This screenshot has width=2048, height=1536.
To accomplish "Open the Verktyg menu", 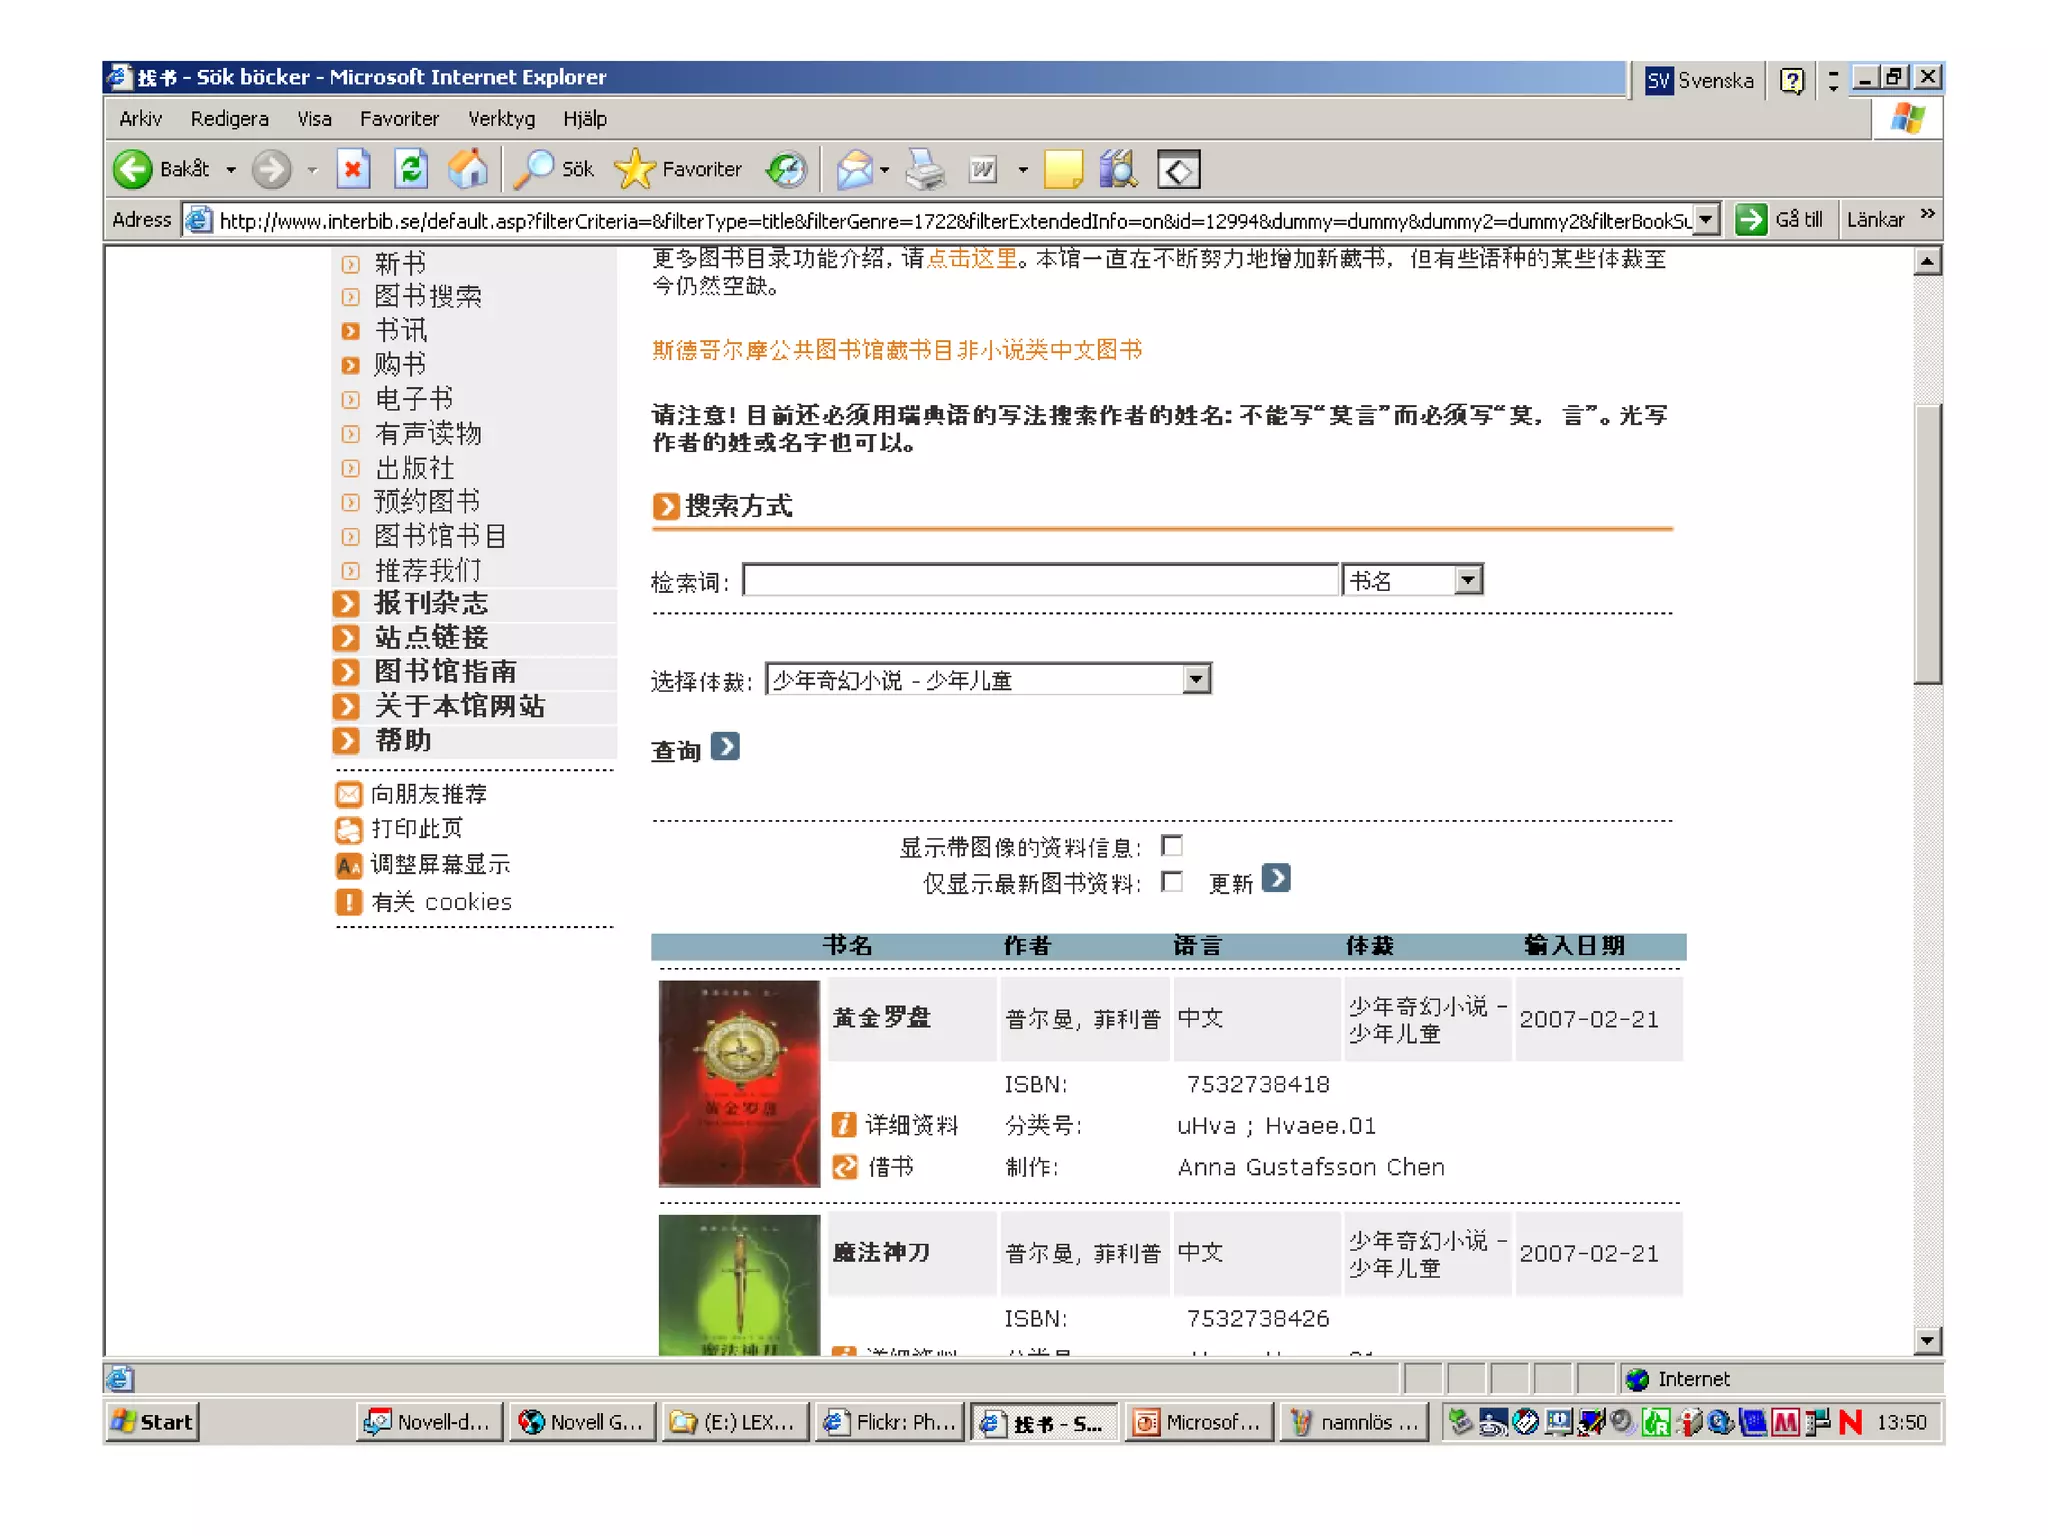I will click(501, 119).
